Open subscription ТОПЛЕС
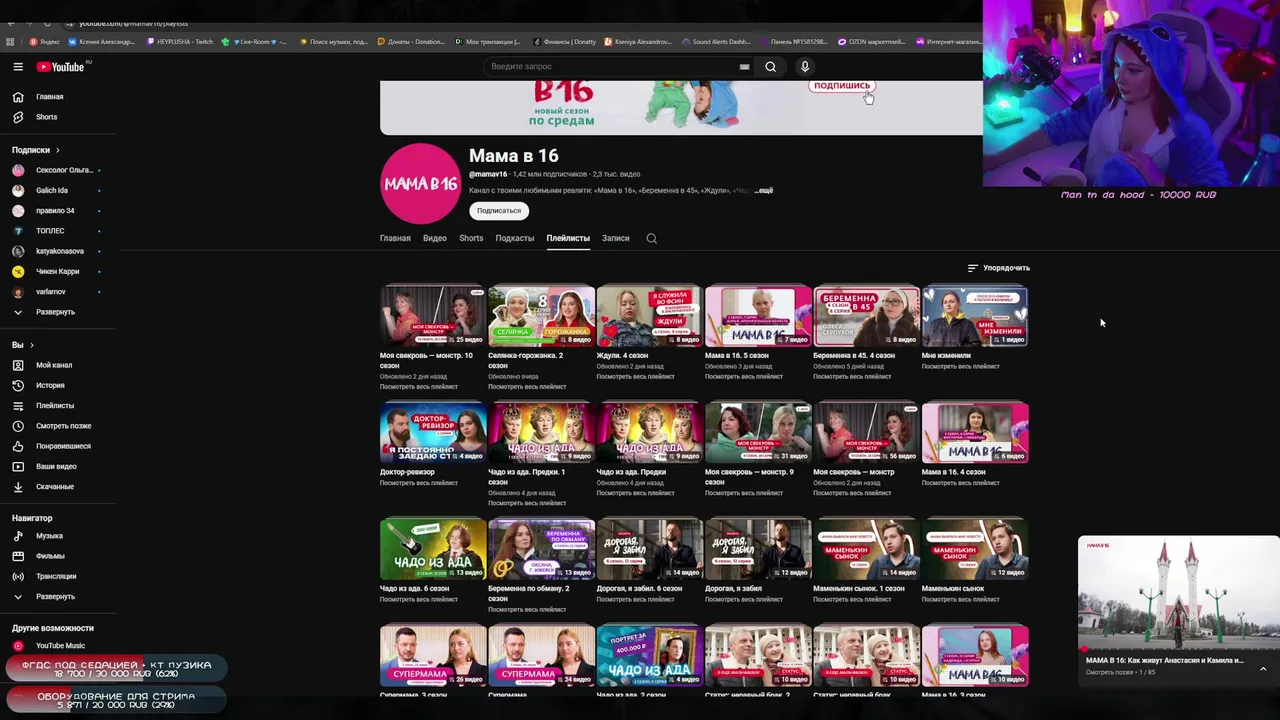Image resolution: width=1280 pixels, height=720 pixels. 58,231
